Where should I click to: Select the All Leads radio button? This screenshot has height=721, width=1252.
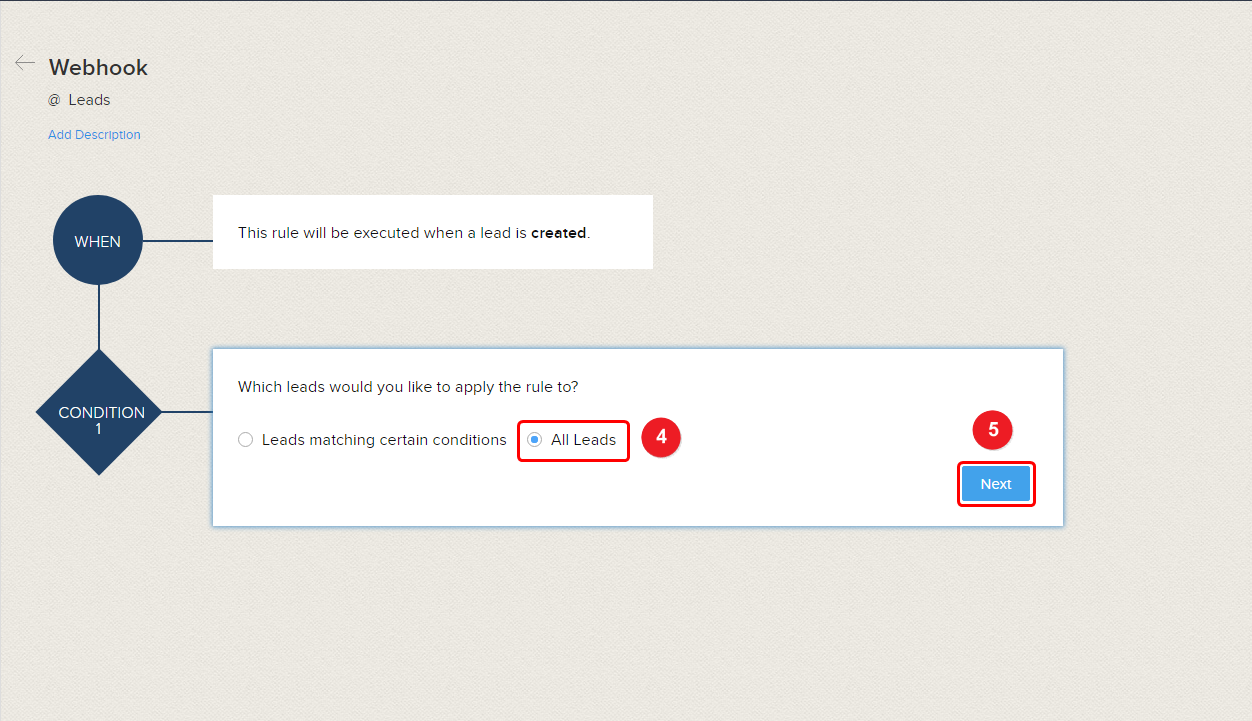[x=535, y=440]
